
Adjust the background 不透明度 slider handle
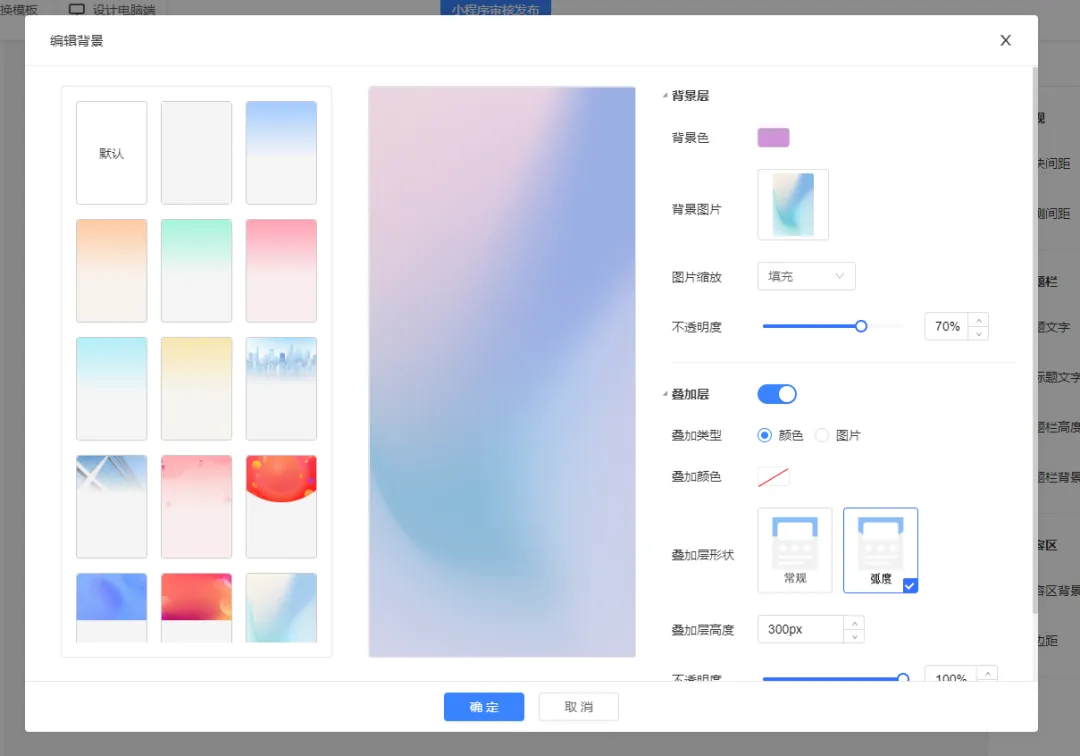[861, 326]
